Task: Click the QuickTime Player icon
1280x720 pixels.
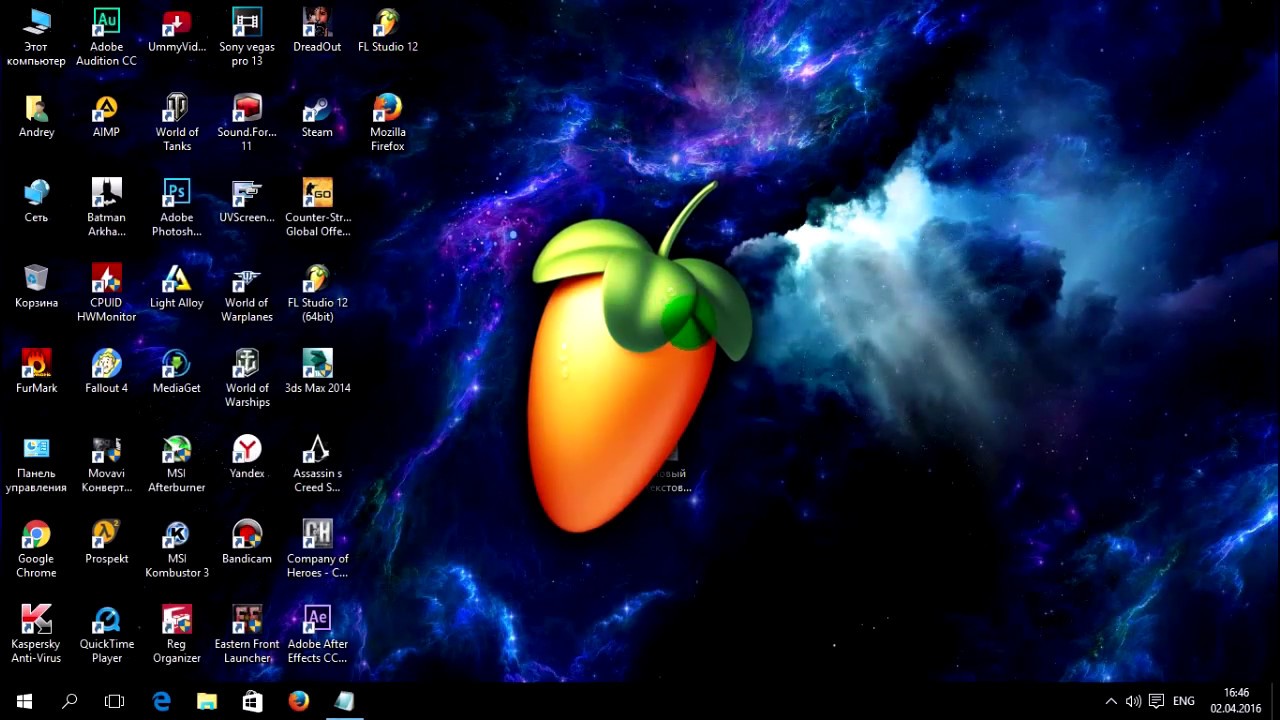Action: coord(106,634)
